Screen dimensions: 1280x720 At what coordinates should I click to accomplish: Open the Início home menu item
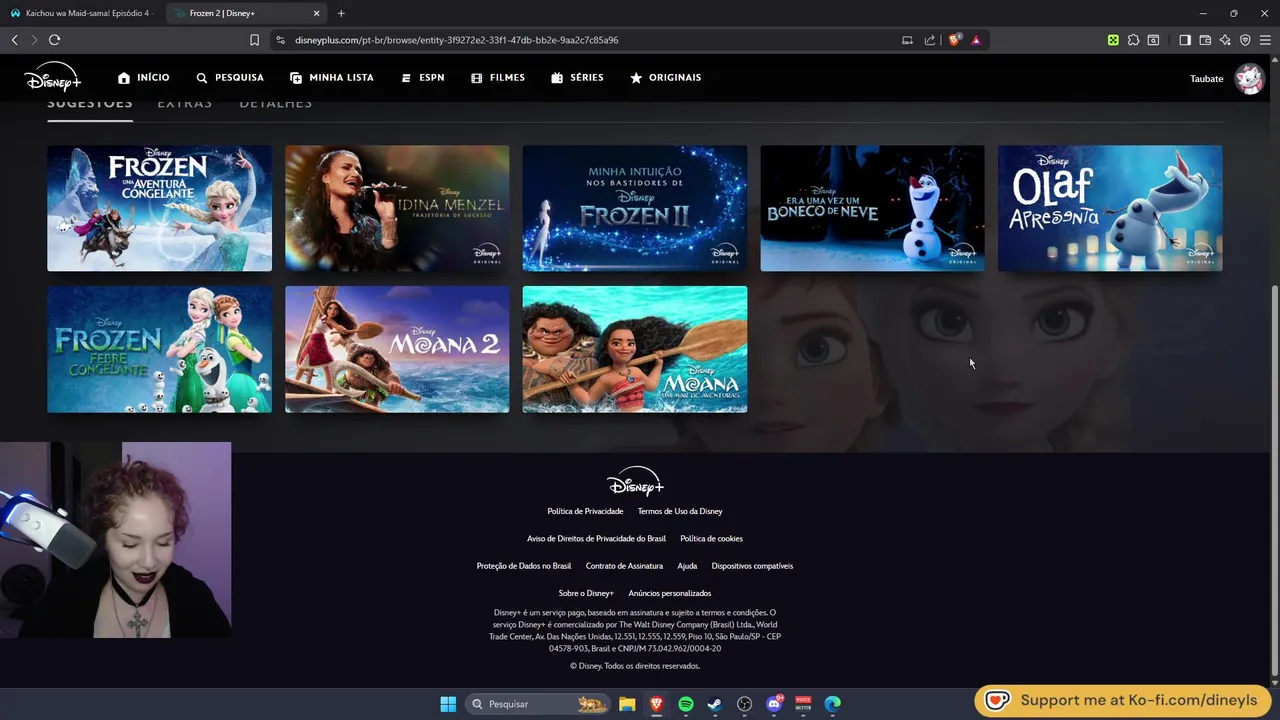tap(144, 77)
